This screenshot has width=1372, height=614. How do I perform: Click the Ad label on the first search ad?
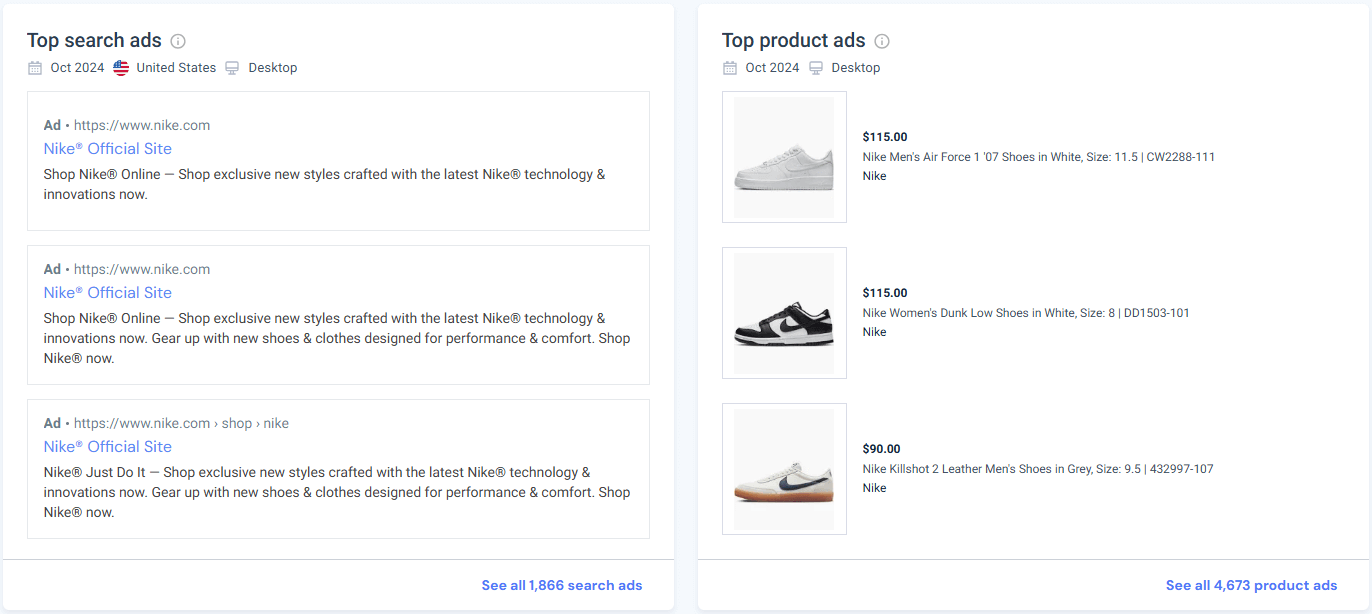tap(51, 125)
